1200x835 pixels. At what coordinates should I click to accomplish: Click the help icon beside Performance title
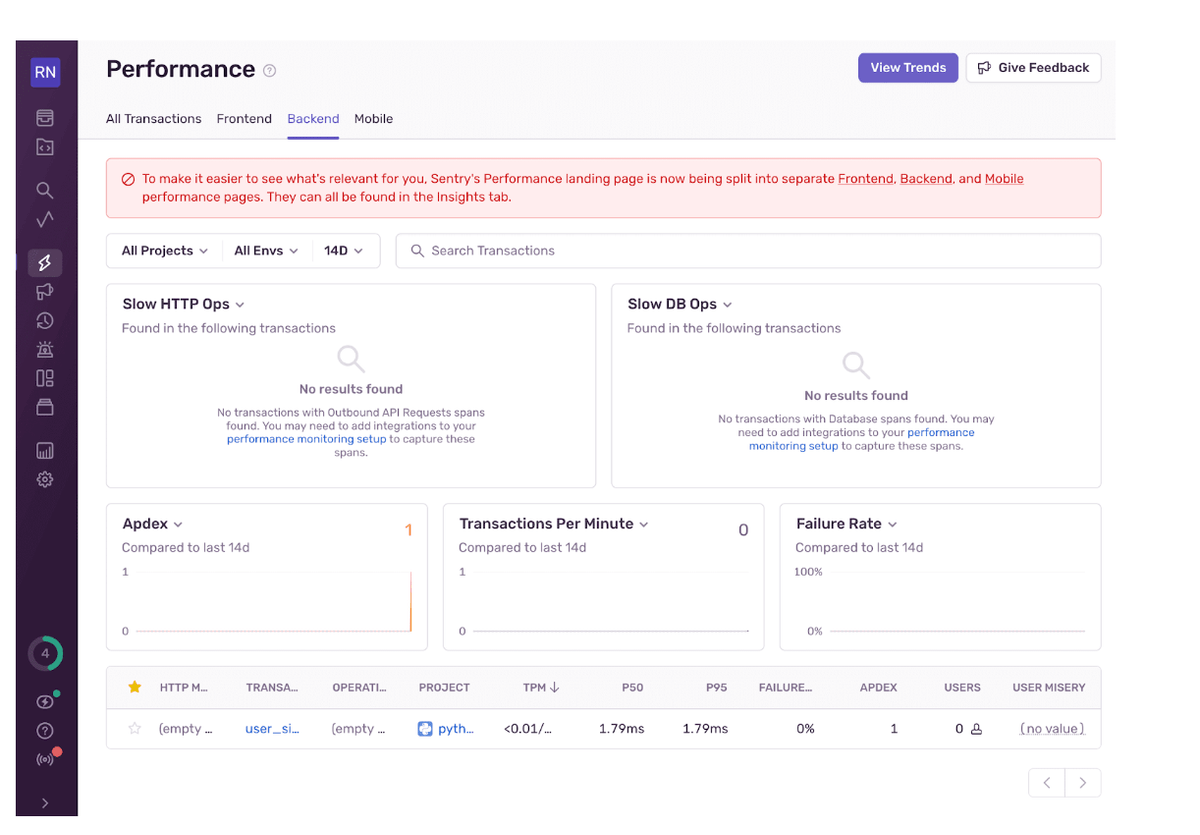coord(270,70)
